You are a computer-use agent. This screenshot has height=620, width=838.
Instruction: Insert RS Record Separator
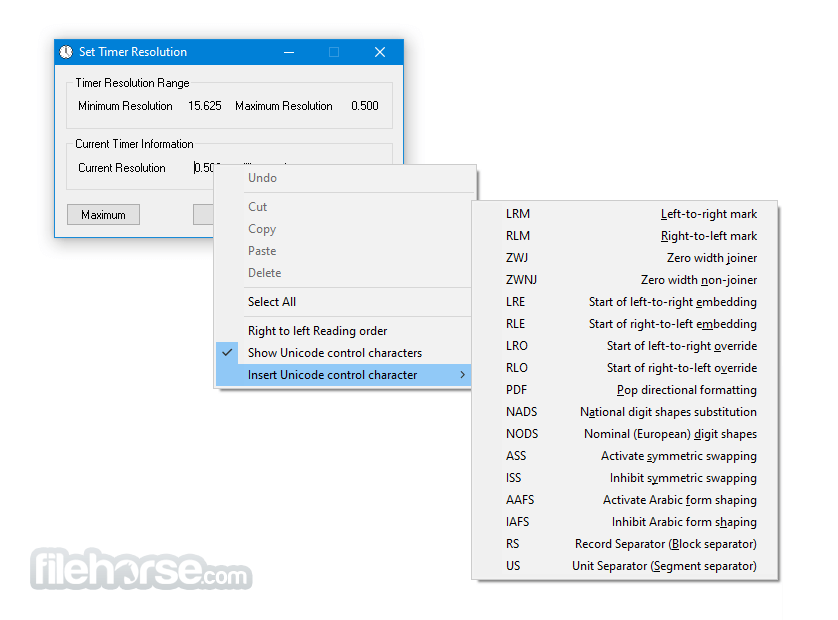pos(624,544)
